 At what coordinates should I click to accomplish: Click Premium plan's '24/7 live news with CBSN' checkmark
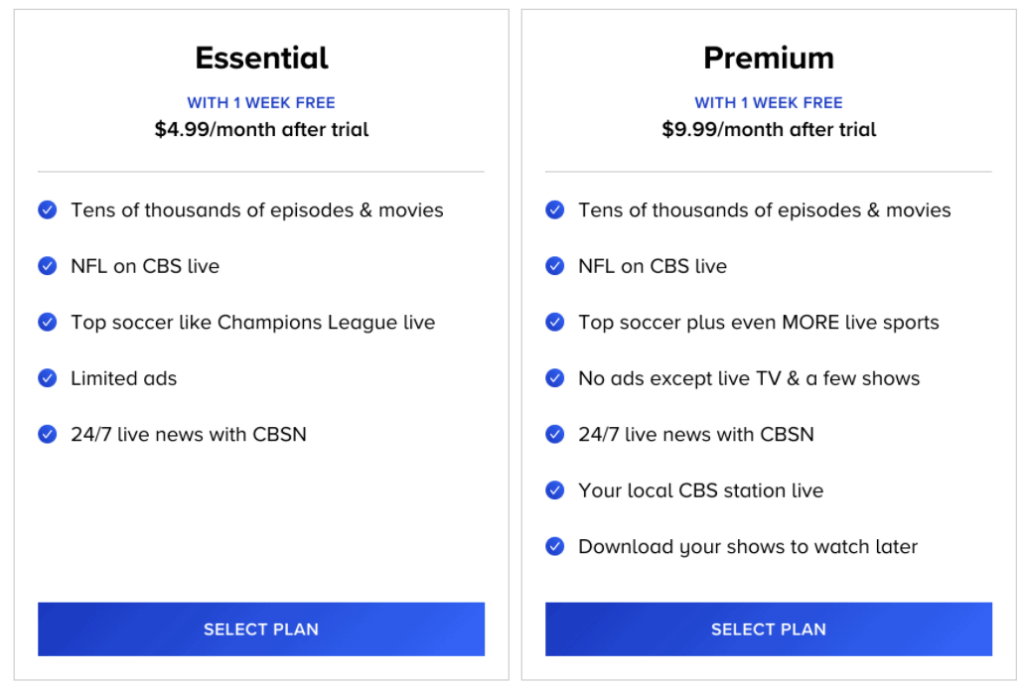click(555, 434)
